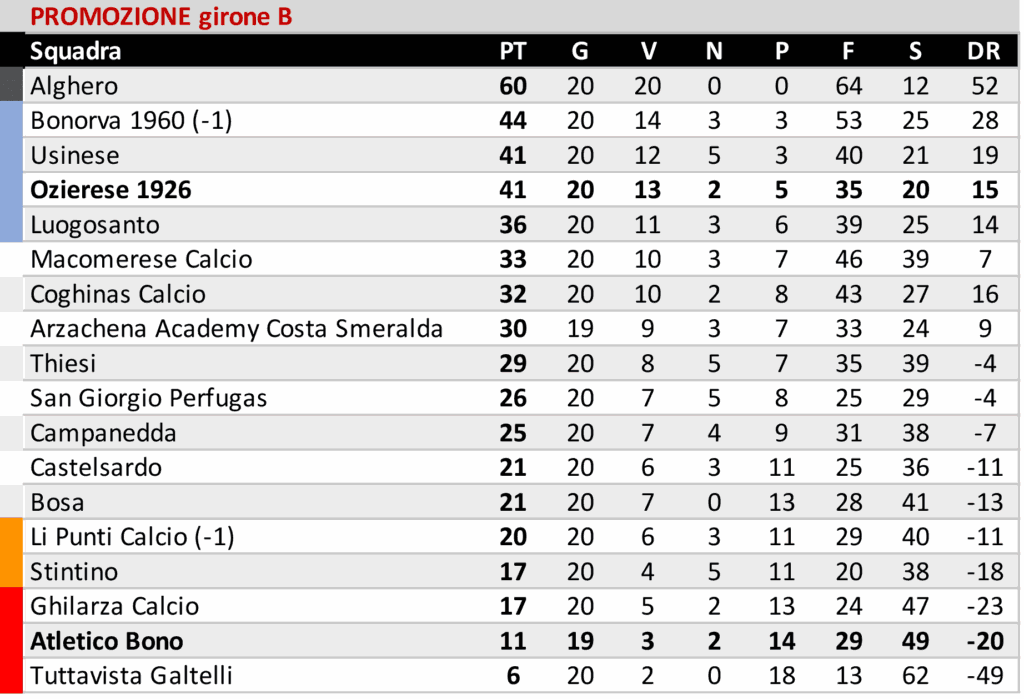Select the Atletico Bono team name
This screenshot has height=699, width=1024.
(x=107, y=641)
